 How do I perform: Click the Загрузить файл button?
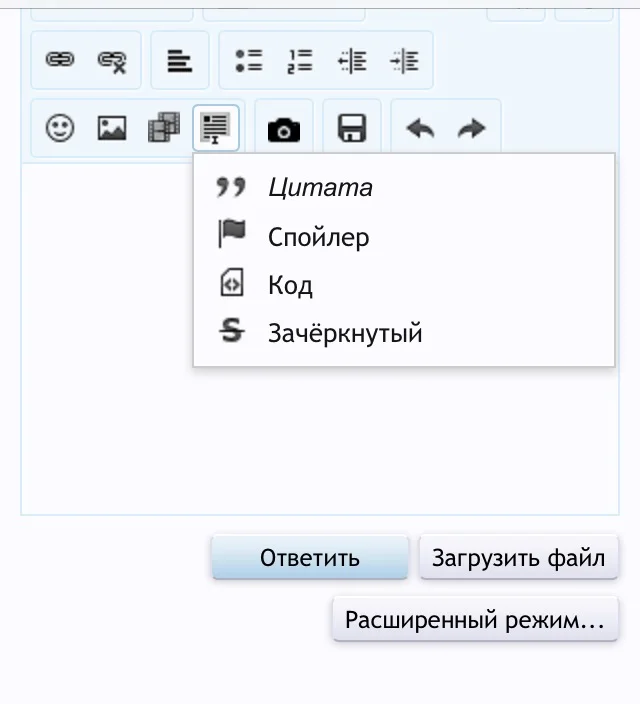tap(519, 558)
